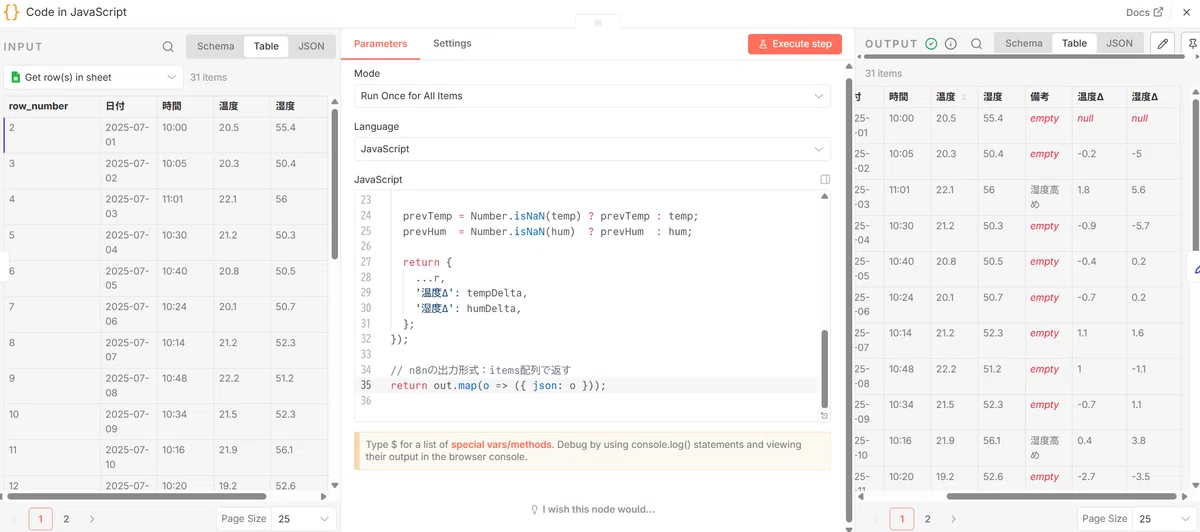Screen dimensions: 1200x532
Task: Click output cell with value -2.7
Action: [x=1097, y=477]
